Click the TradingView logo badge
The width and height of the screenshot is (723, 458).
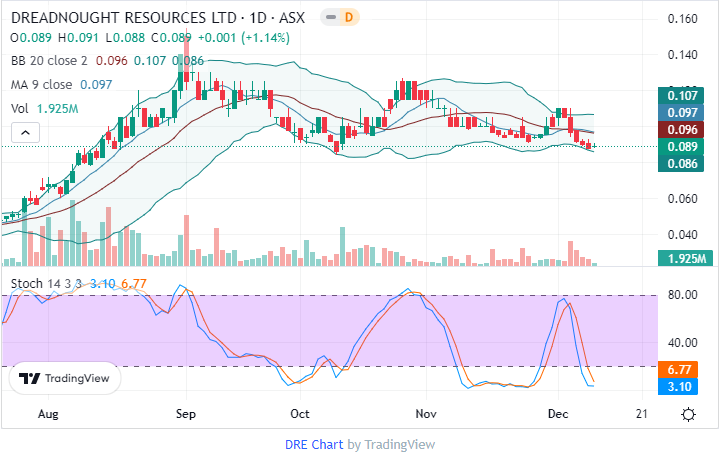[x=66, y=379]
